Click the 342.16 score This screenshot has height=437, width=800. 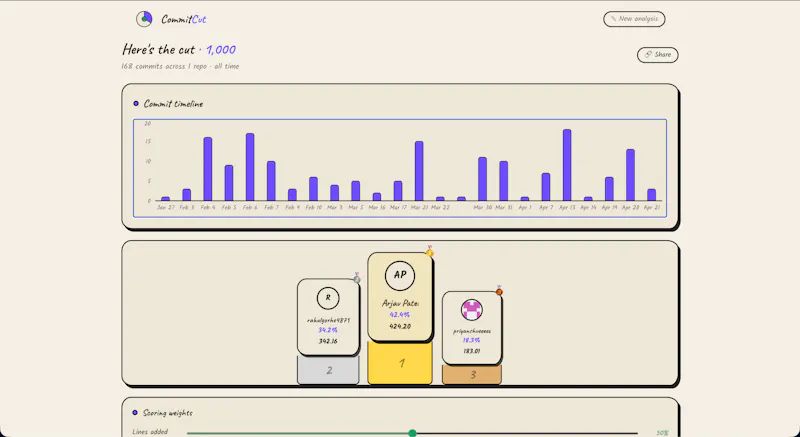pyautogui.click(x=328, y=341)
